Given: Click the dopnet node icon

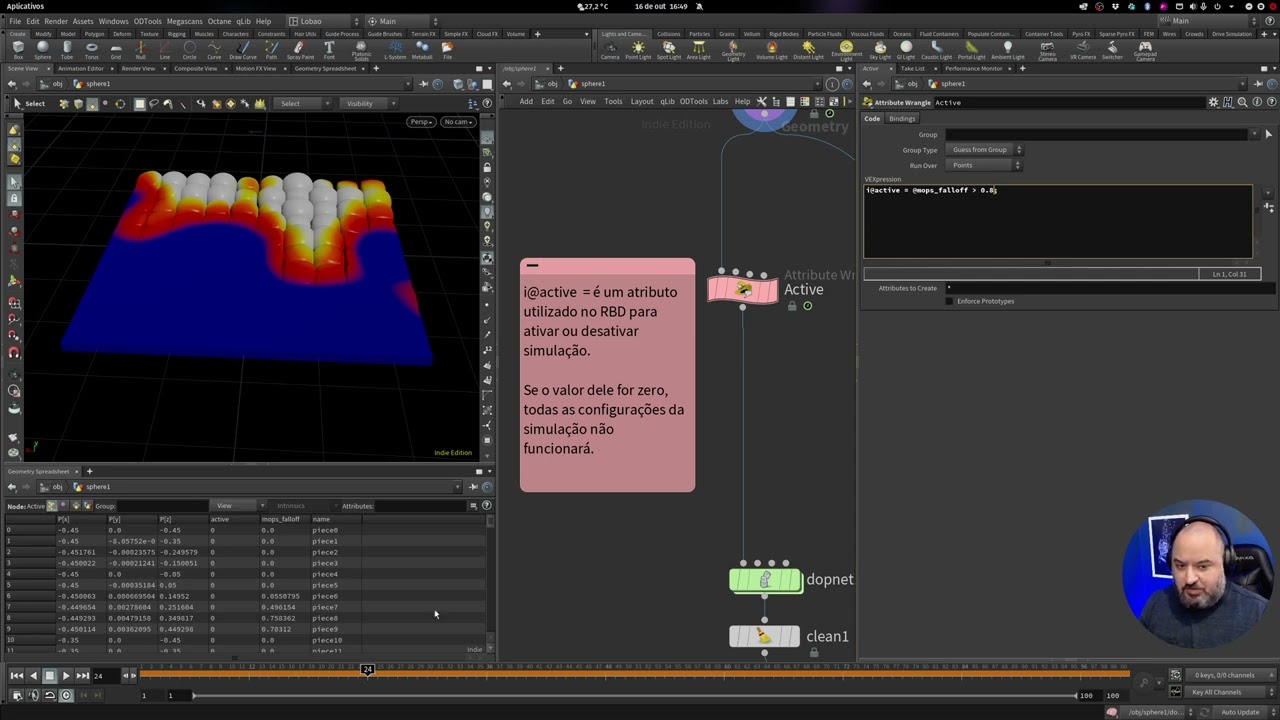Looking at the screenshot, I should [x=765, y=580].
